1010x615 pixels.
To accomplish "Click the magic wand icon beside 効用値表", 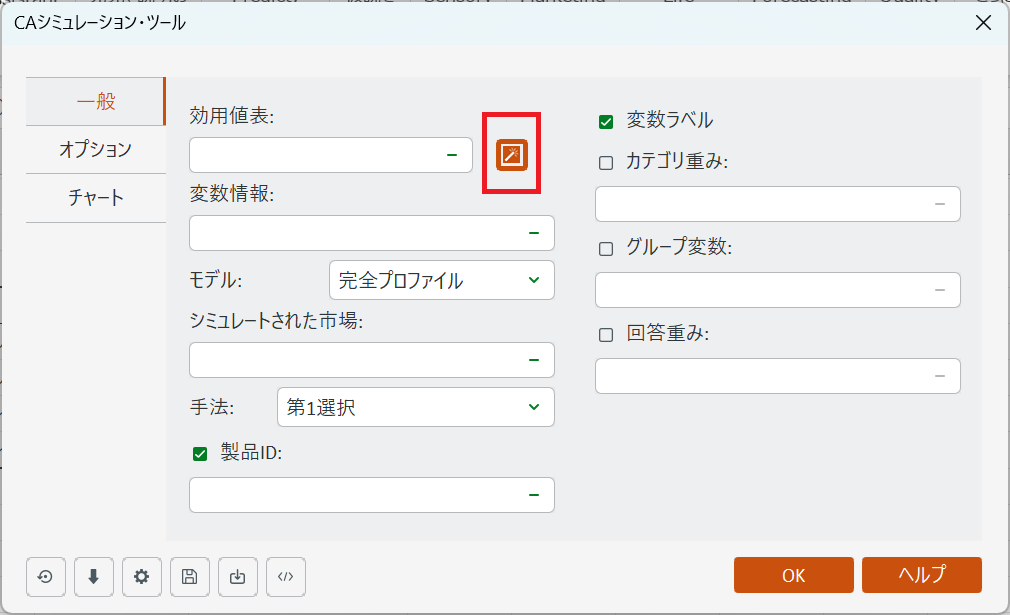I will click(511, 155).
